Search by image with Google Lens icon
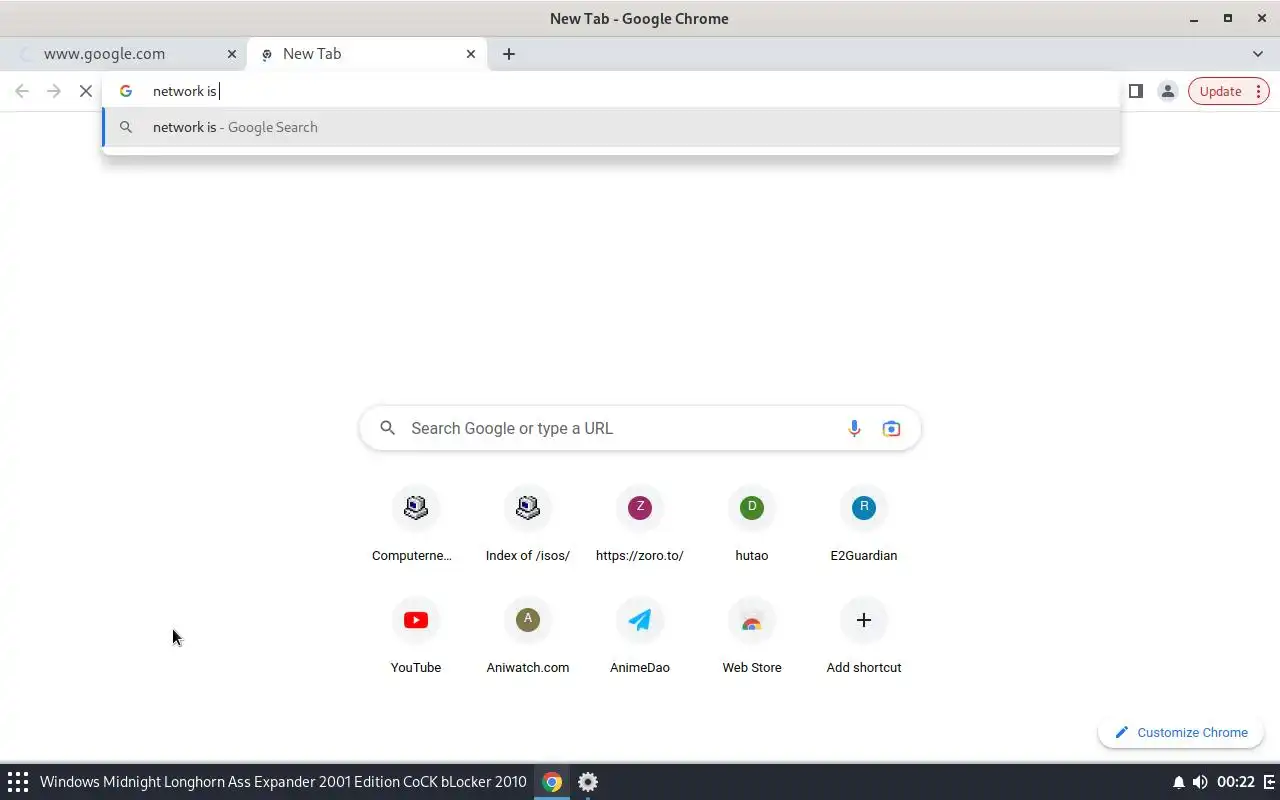Image resolution: width=1280 pixels, height=800 pixels. 891,428
